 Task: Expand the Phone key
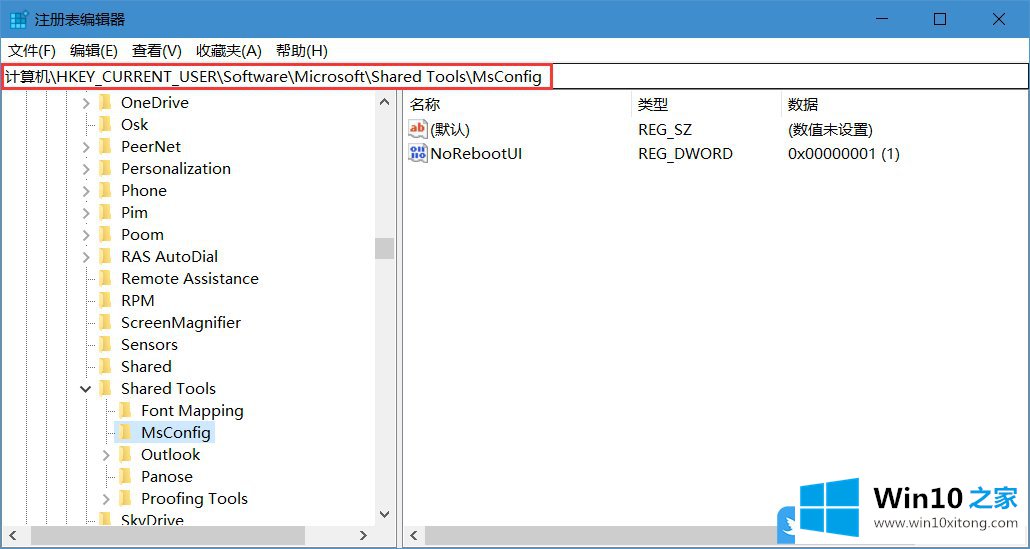[86, 191]
